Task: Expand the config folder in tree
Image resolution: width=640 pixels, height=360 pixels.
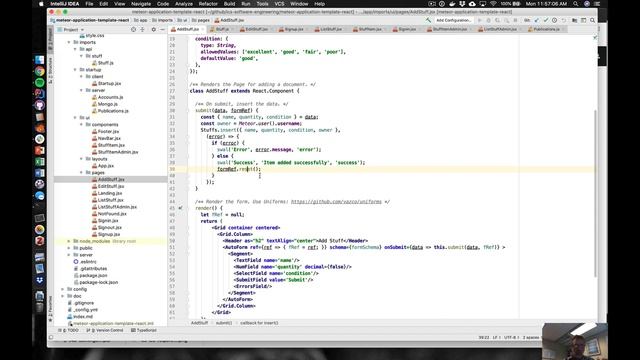Action: (x=62, y=289)
